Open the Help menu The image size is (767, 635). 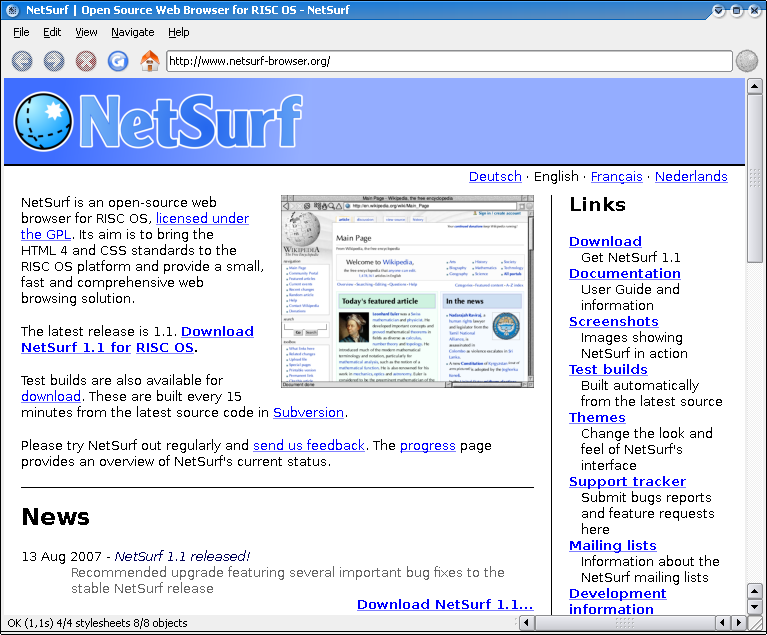click(179, 32)
